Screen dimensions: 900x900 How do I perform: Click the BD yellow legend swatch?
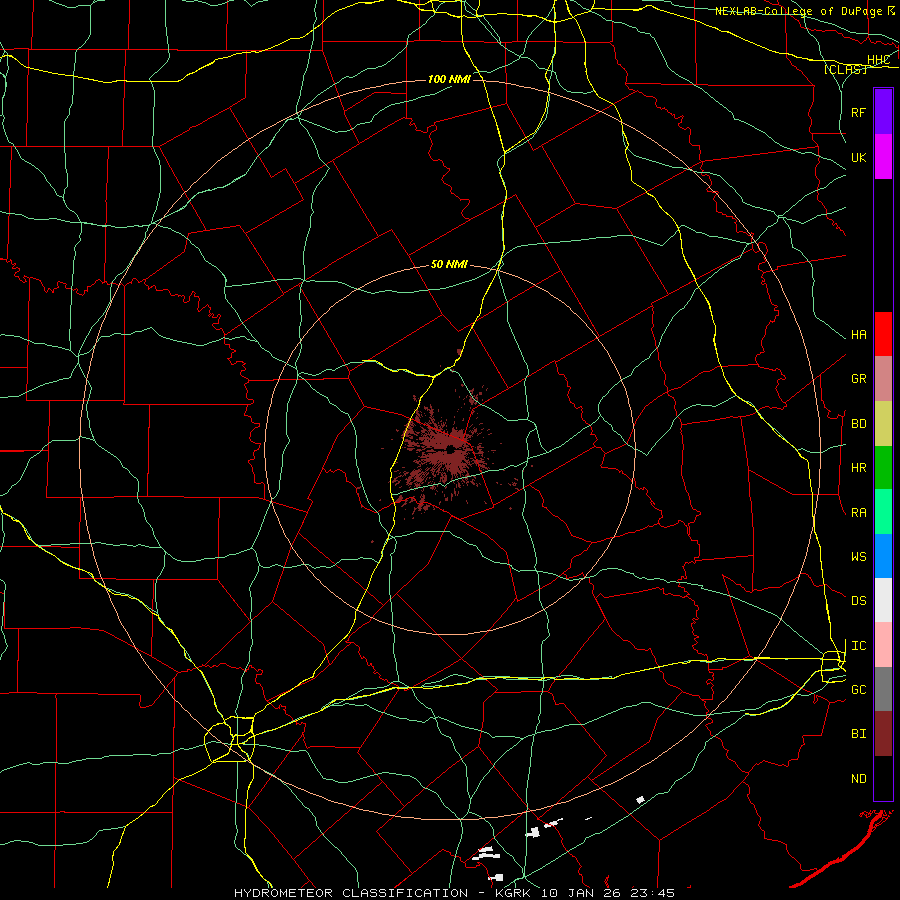[x=883, y=423]
